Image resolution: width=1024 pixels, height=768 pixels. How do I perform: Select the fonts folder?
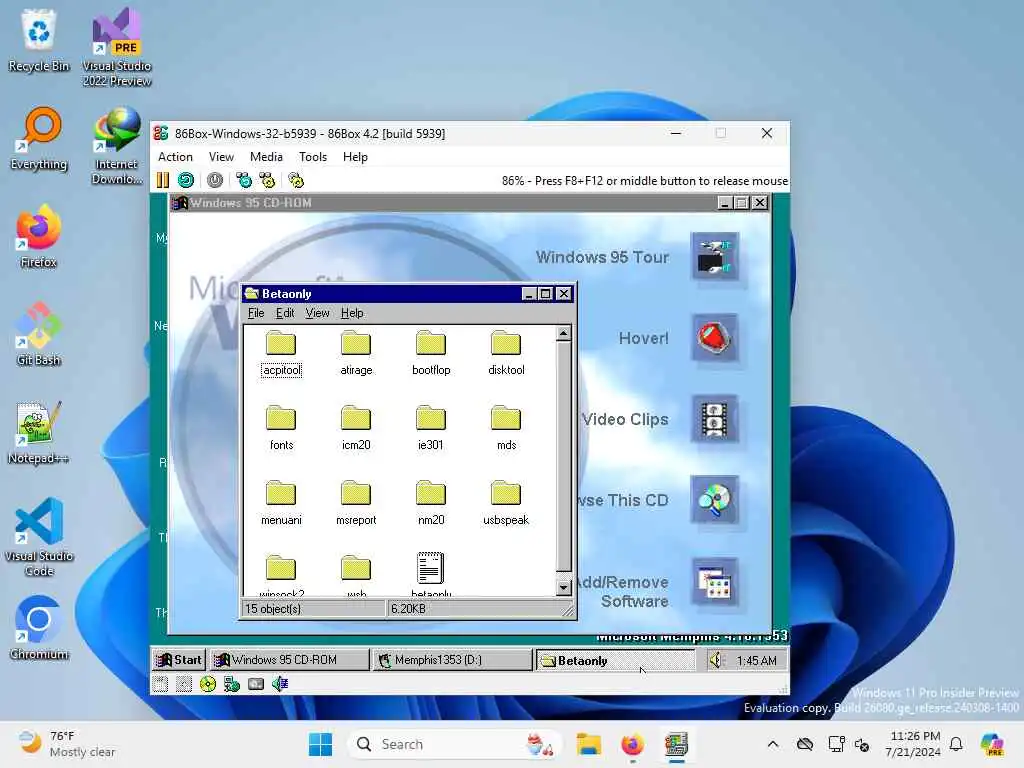tap(281, 428)
